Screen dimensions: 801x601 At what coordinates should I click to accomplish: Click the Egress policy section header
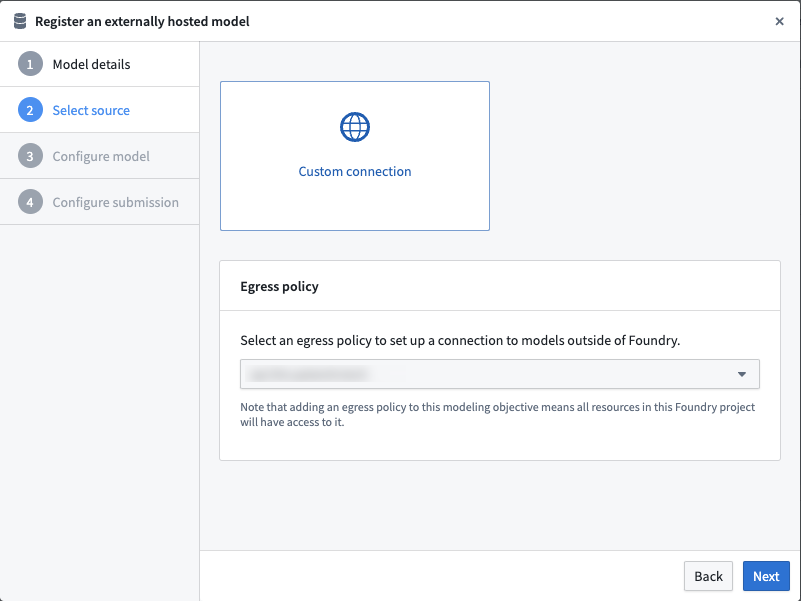[279, 286]
